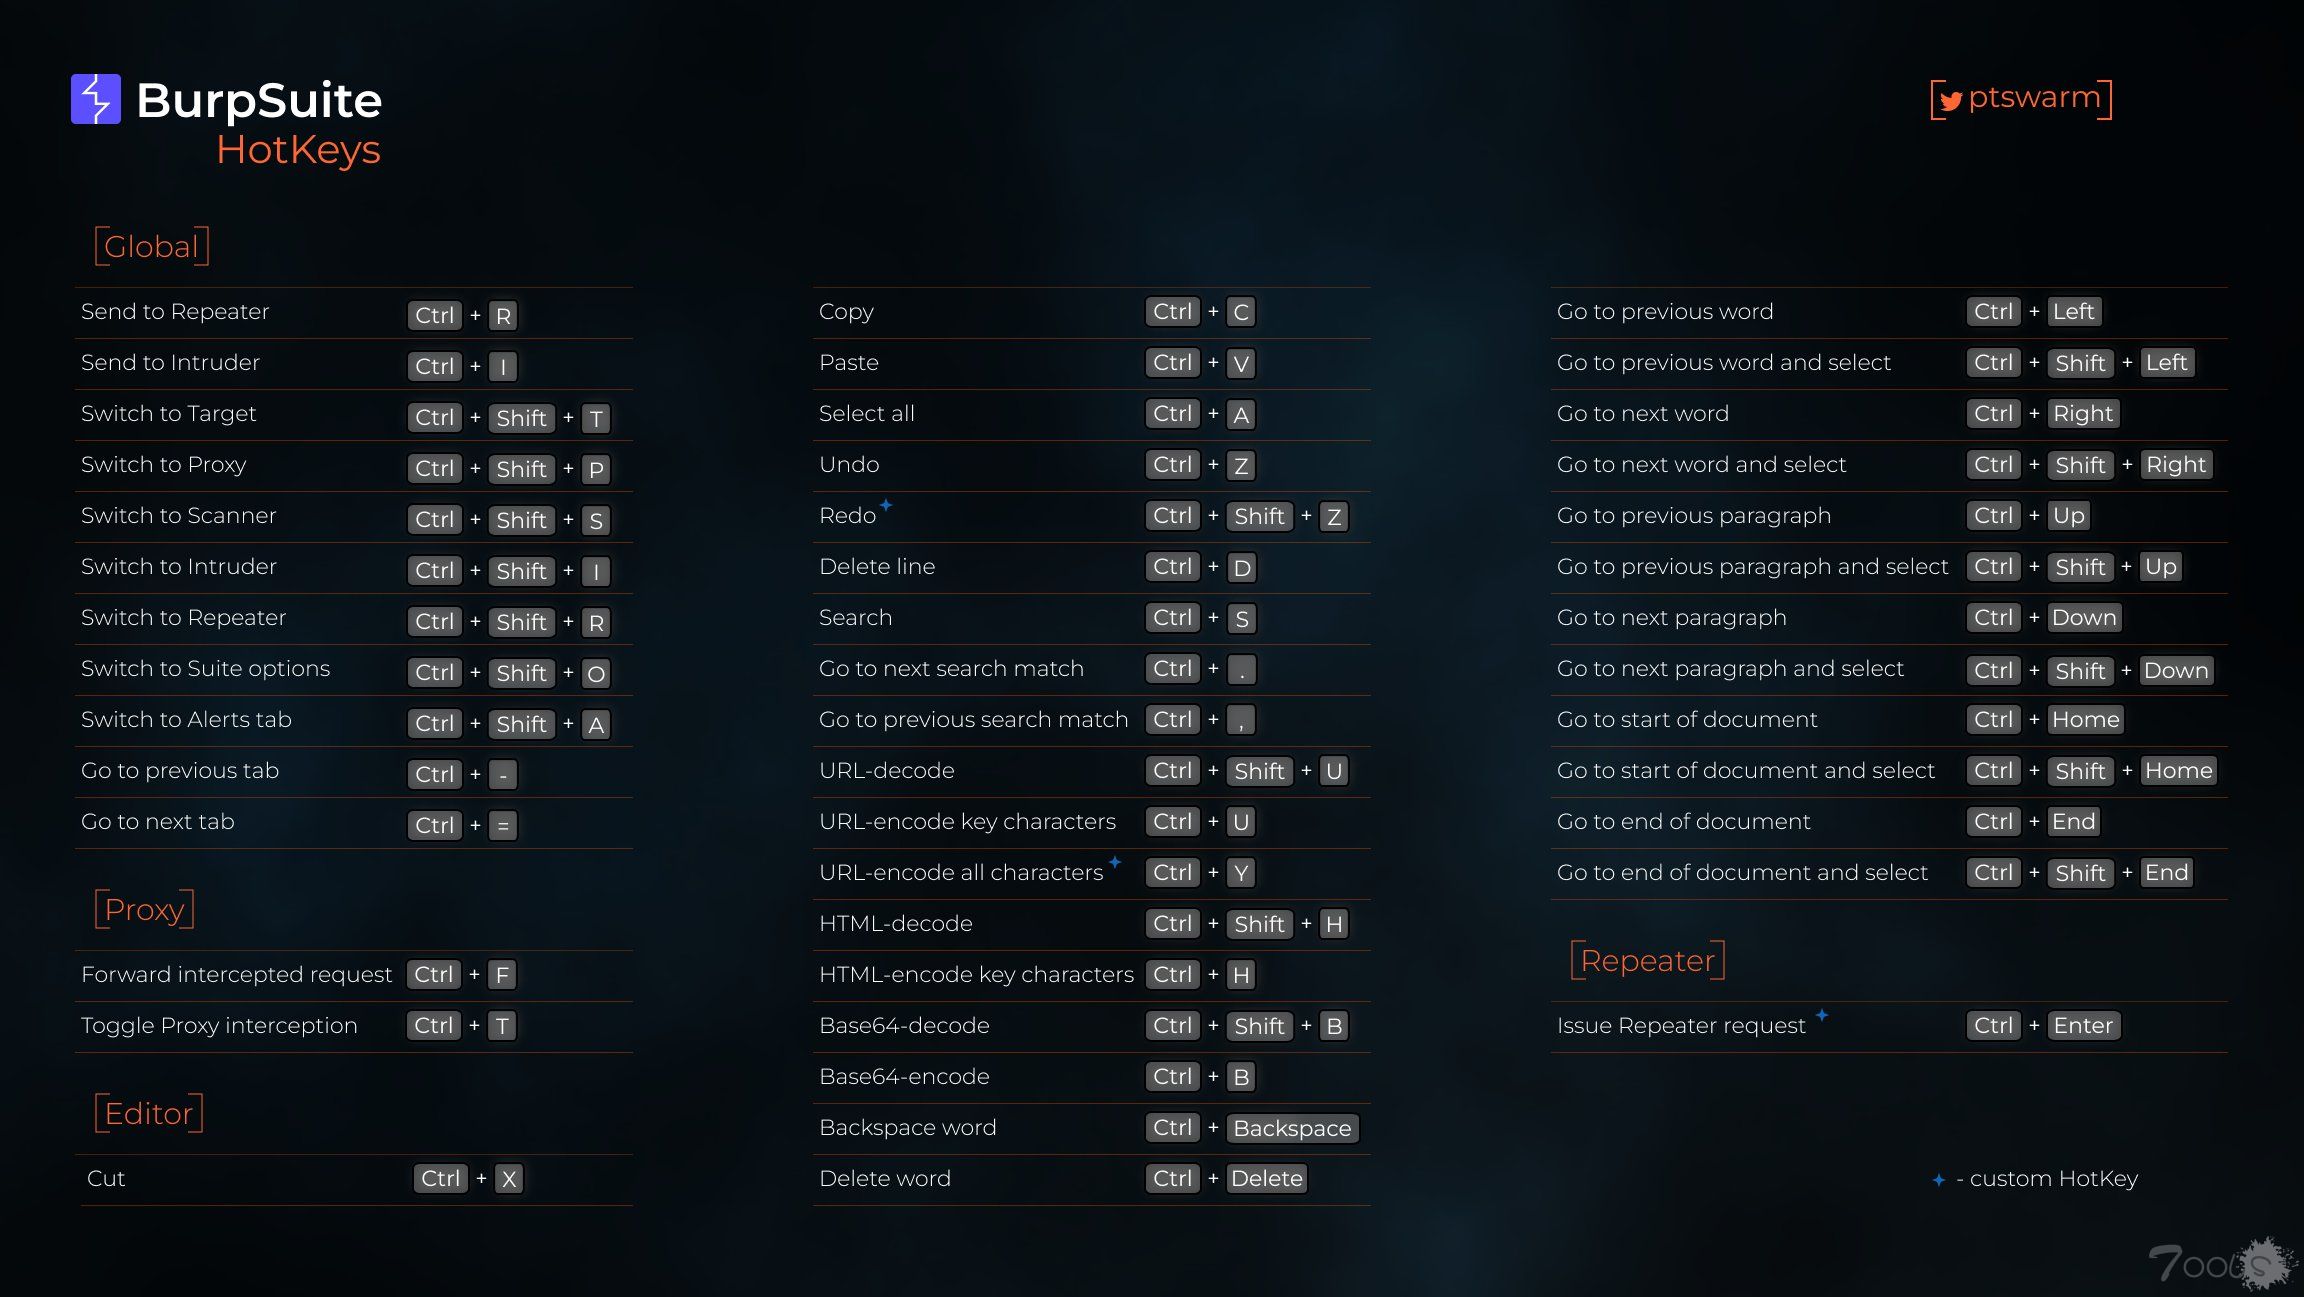The height and width of the screenshot is (1297, 2304).
Task: Click the Enter key in Repeater row
Action: click(2083, 1026)
